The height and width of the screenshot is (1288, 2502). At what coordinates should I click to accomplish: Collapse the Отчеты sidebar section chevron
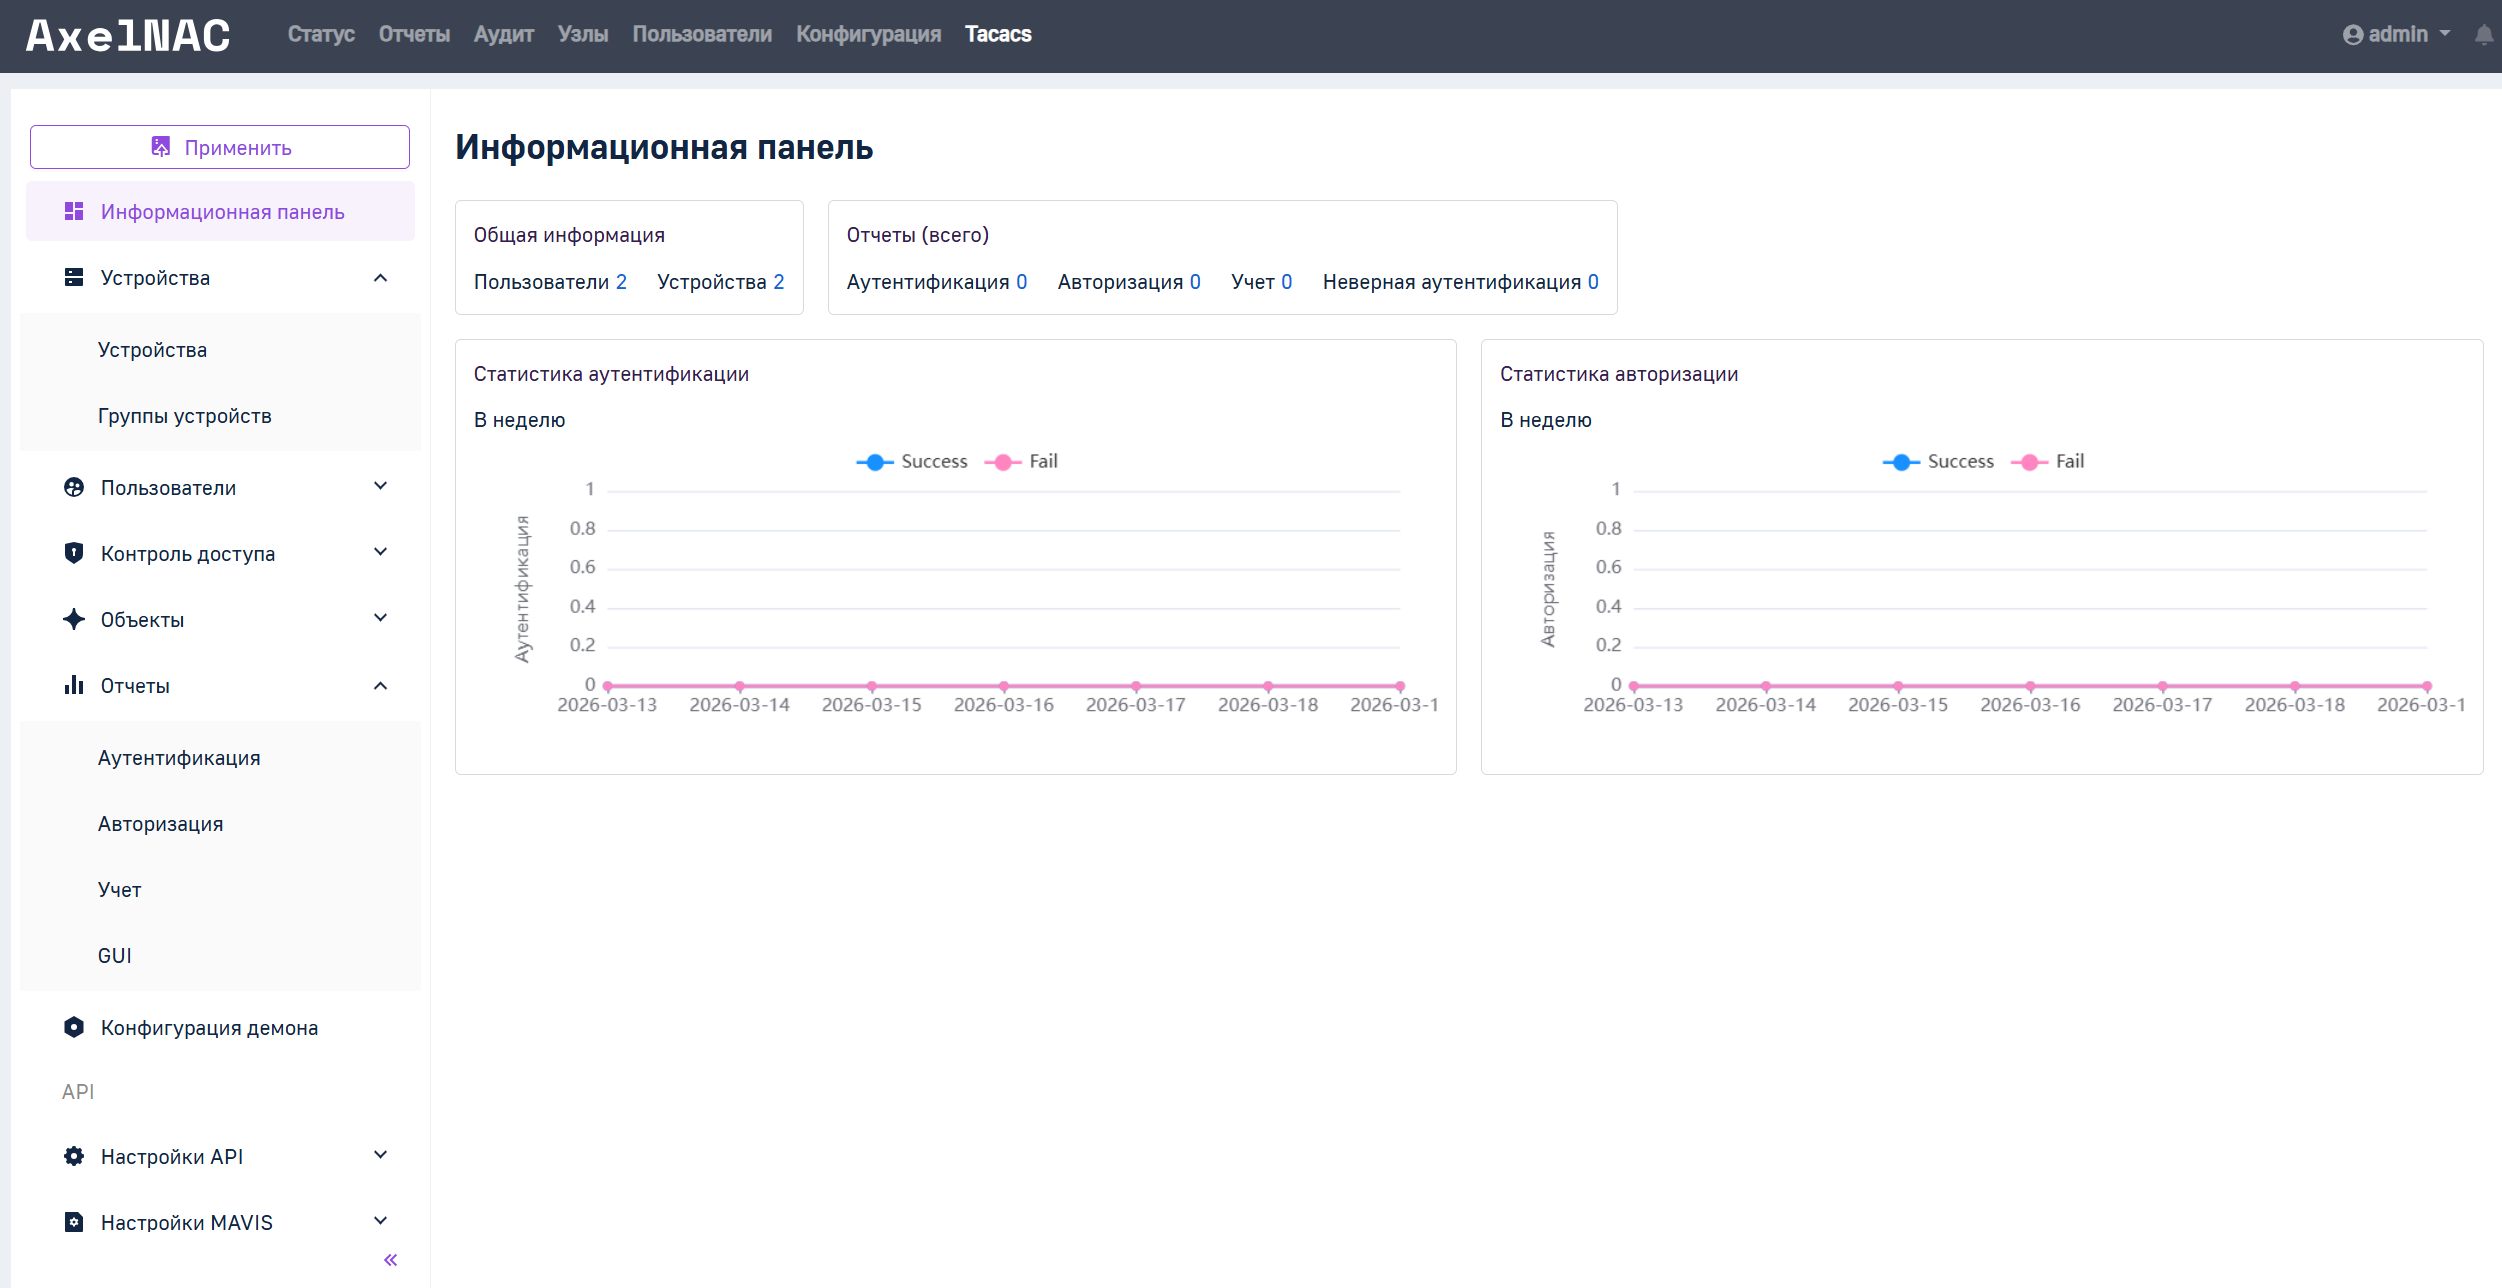click(380, 686)
